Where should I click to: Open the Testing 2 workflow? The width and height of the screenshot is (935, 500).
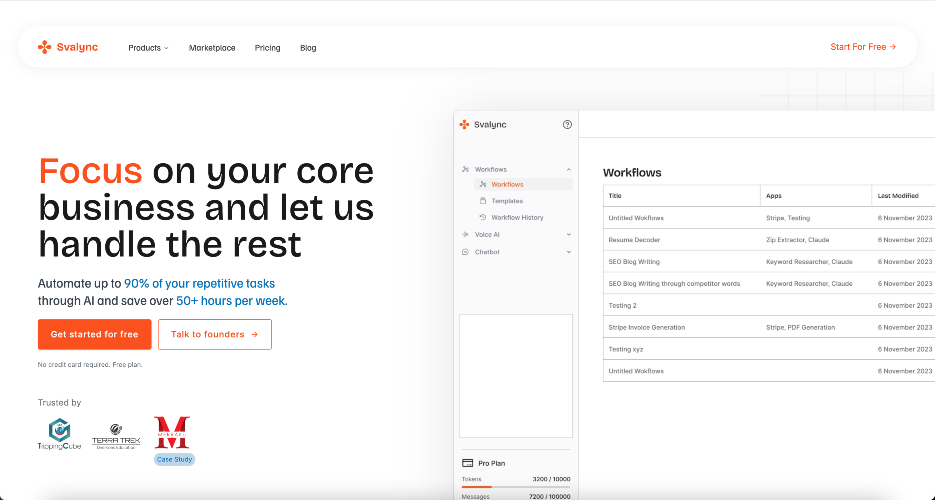click(x=769, y=305)
